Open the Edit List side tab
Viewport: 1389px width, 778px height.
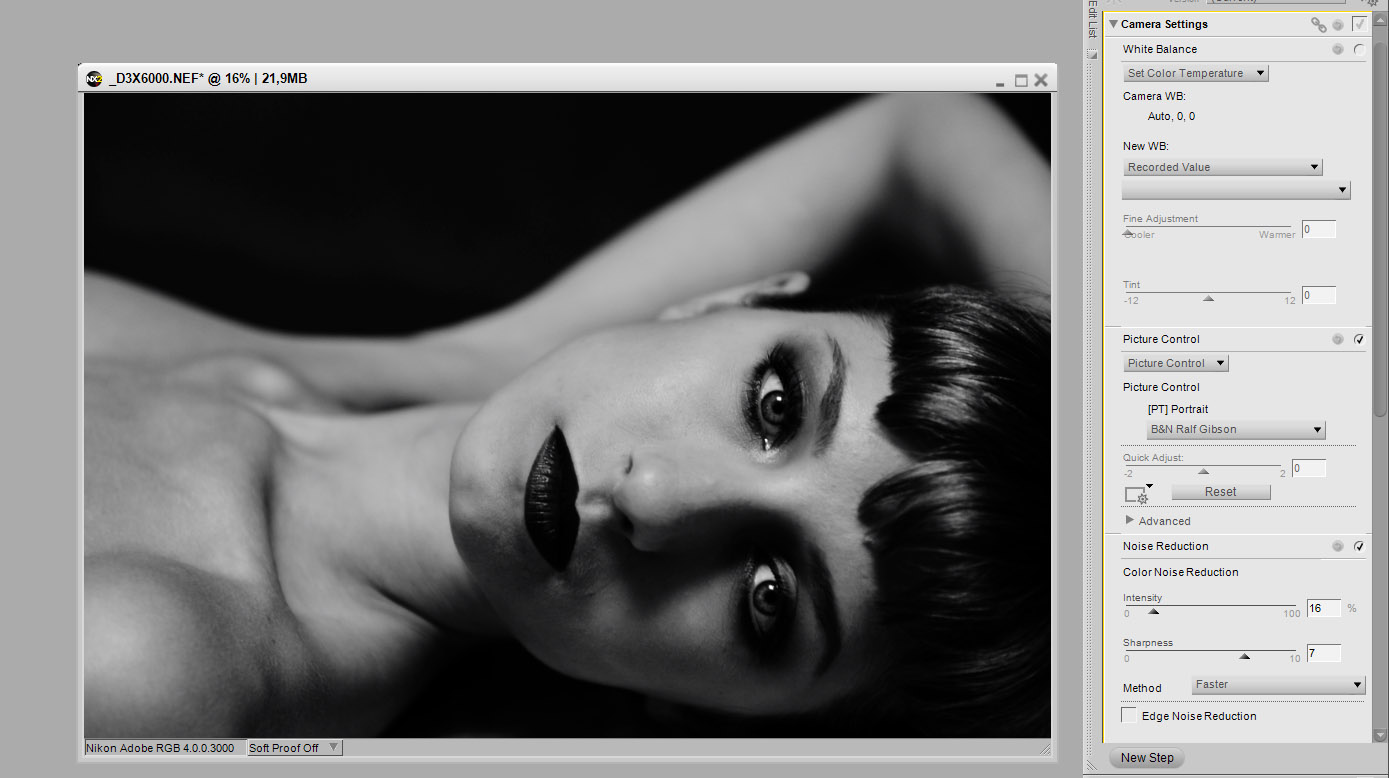tap(1092, 19)
